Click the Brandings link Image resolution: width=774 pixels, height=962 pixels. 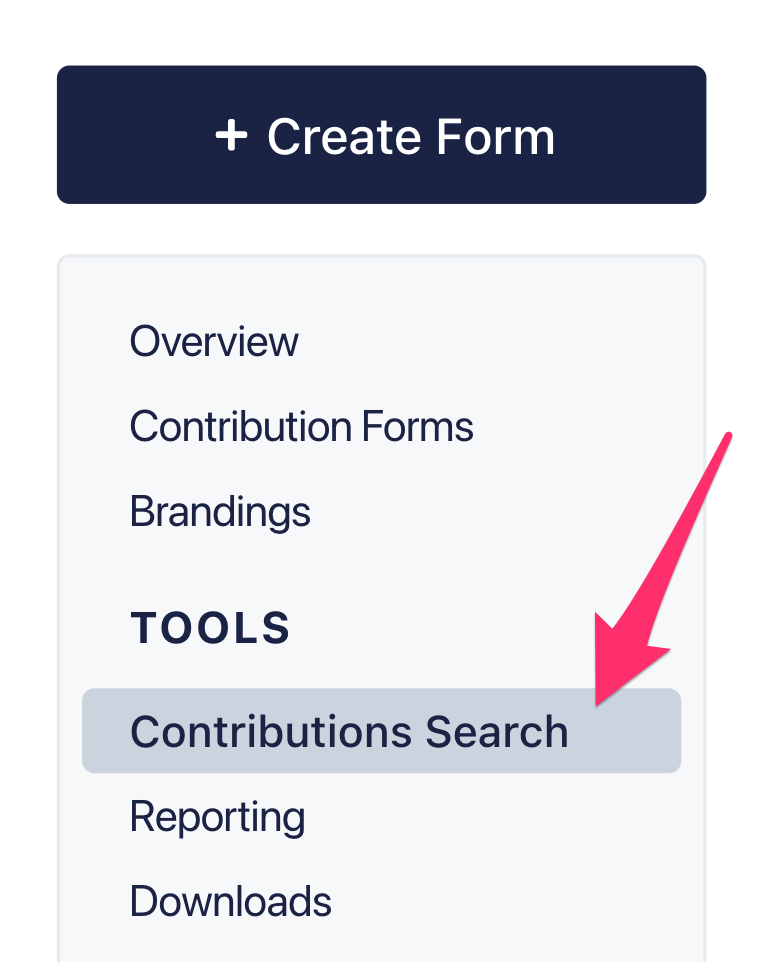click(x=220, y=512)
